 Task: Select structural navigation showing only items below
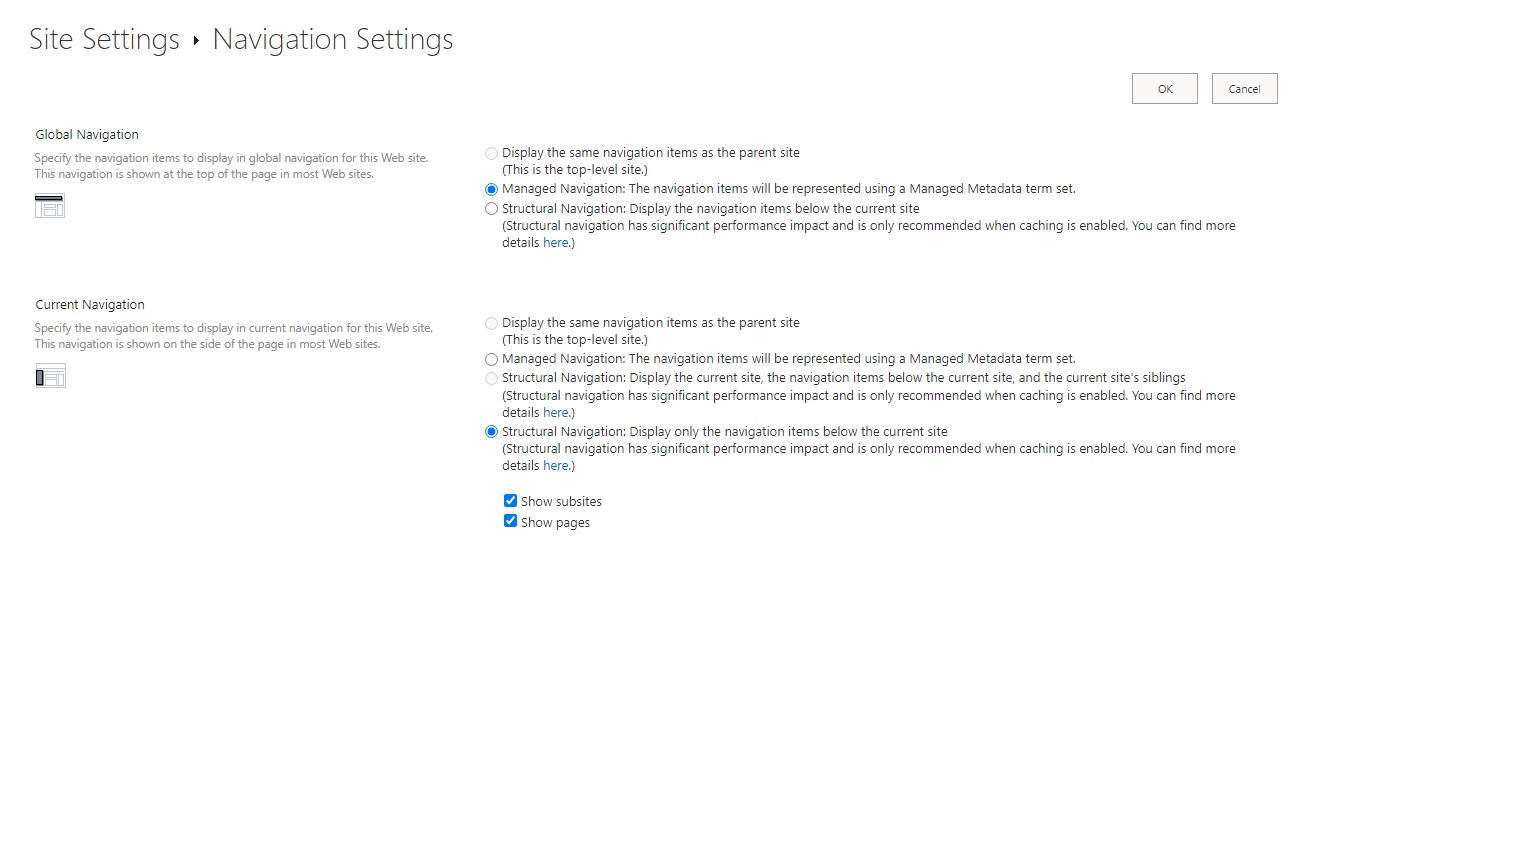pyautogui.click(x=491, y=431)
